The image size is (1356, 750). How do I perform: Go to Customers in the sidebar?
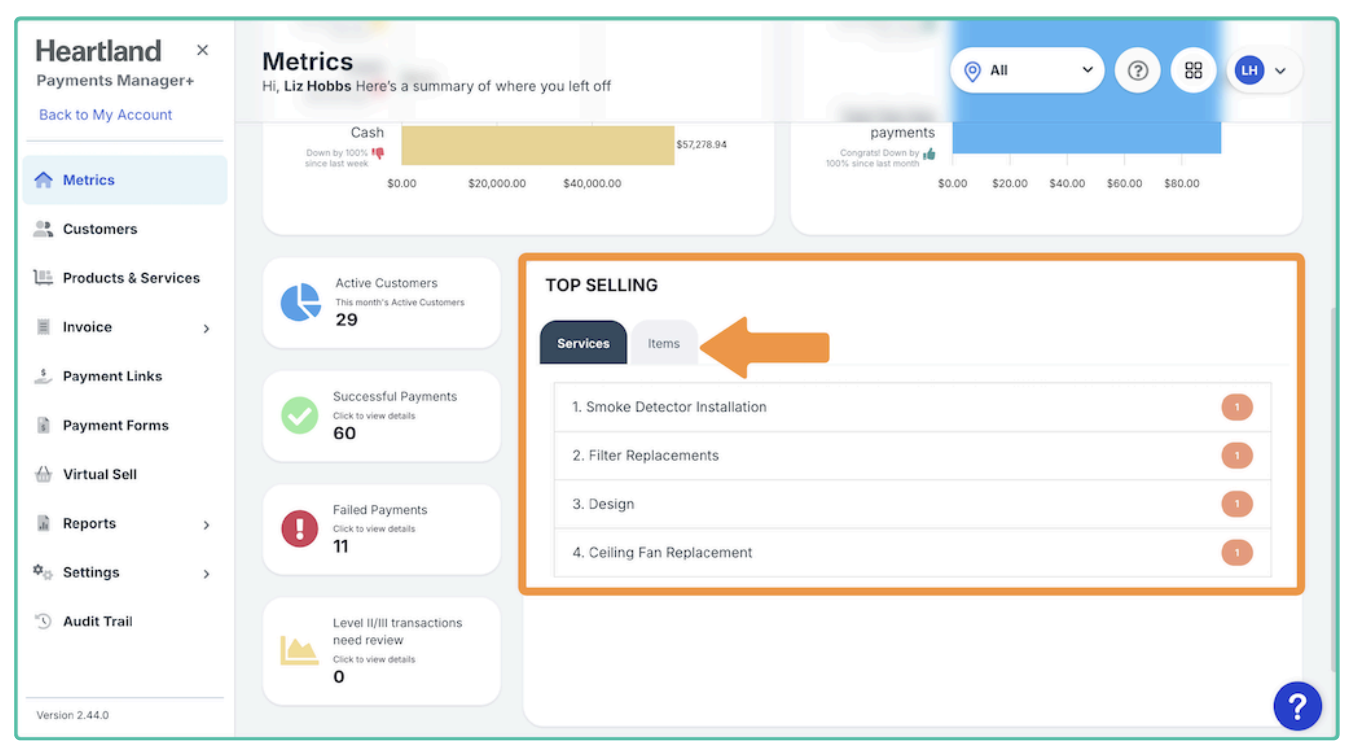[100, 229]
